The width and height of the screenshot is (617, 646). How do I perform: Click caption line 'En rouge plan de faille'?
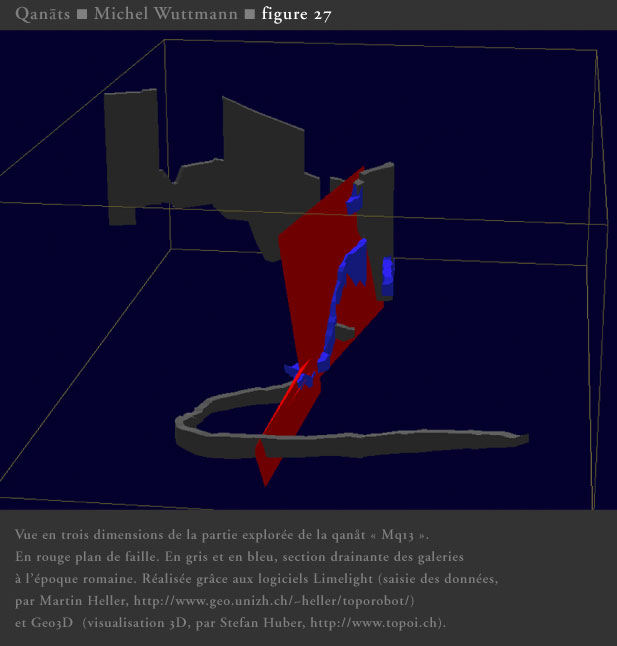click(239, 557)
